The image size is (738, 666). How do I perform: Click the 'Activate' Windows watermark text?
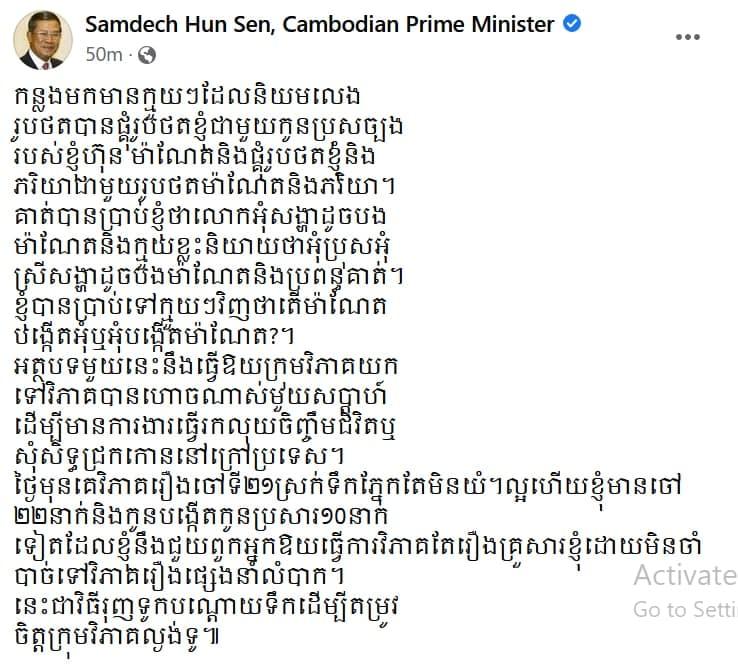(x=685, y=575)
